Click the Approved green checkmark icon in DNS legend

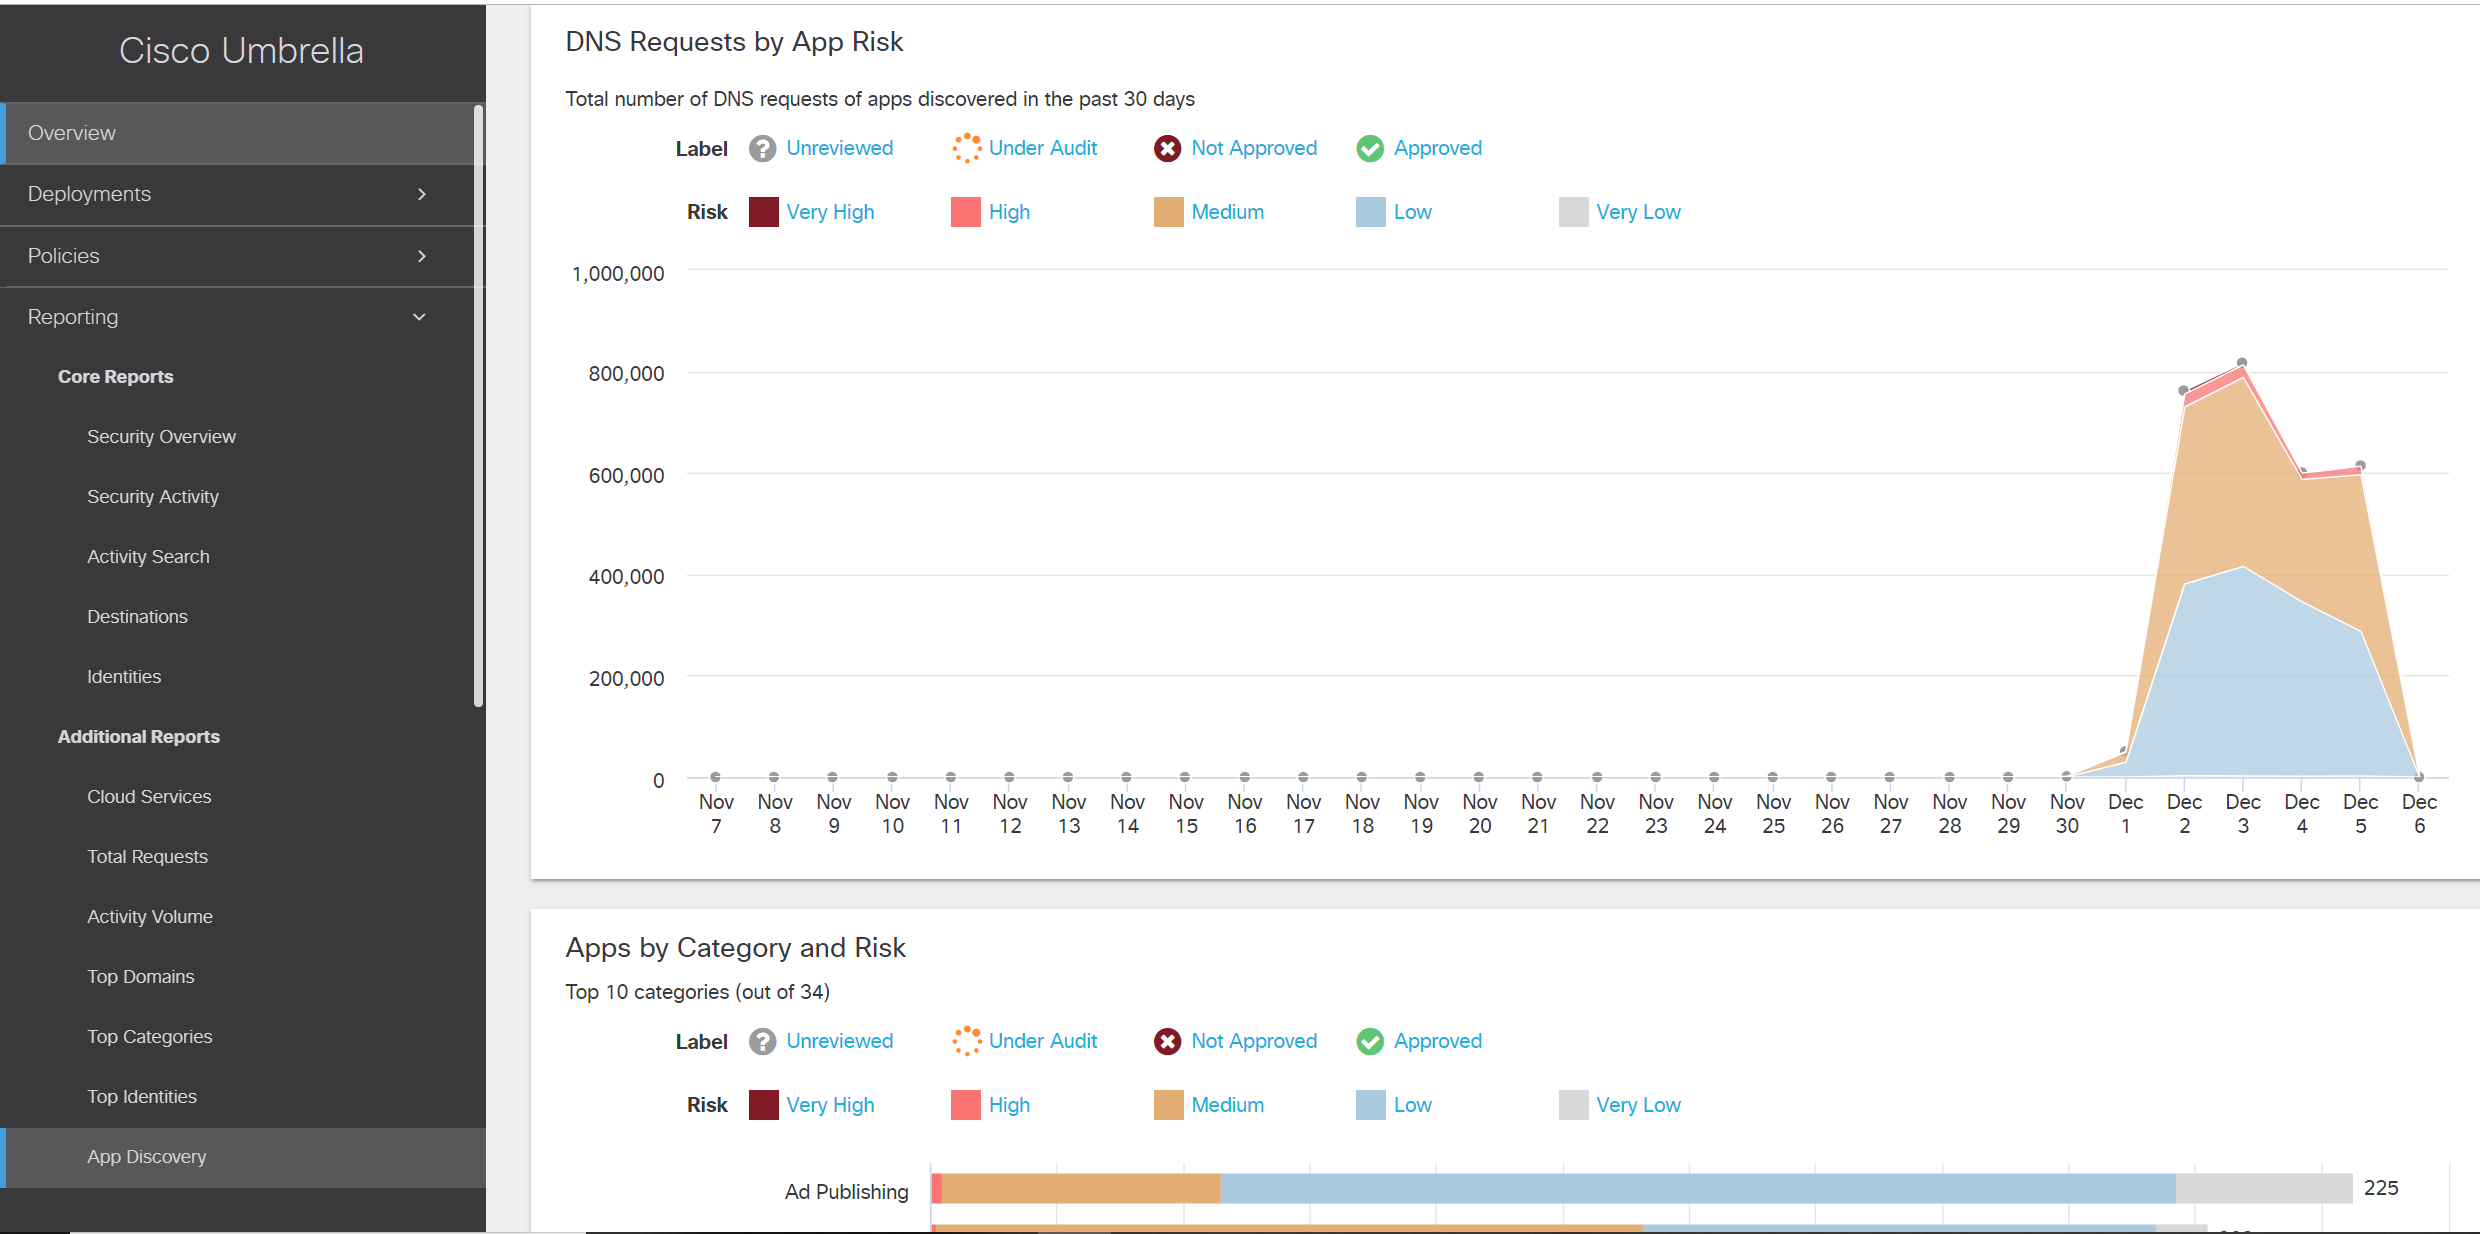coord(1370,149)
